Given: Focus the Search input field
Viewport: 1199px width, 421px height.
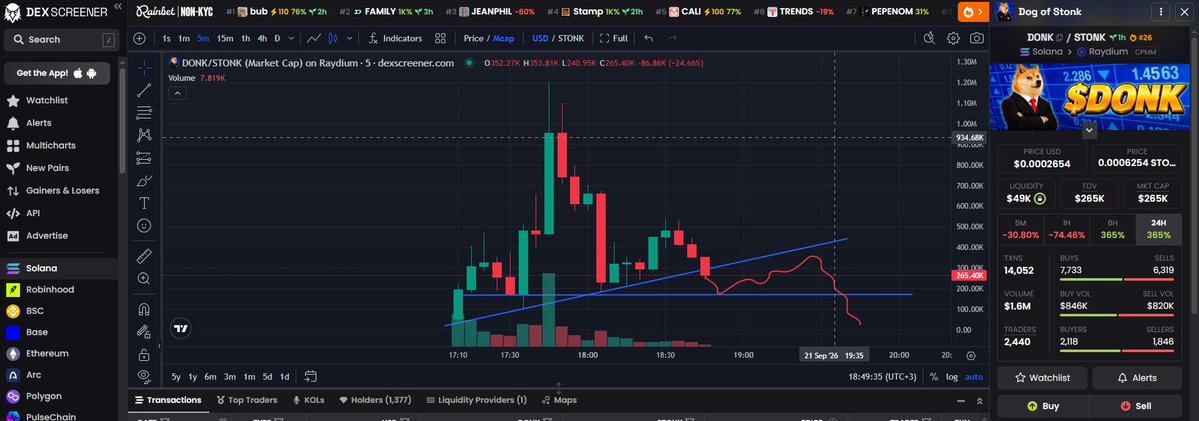Looking at the screenshot, I should coord(61,39).
